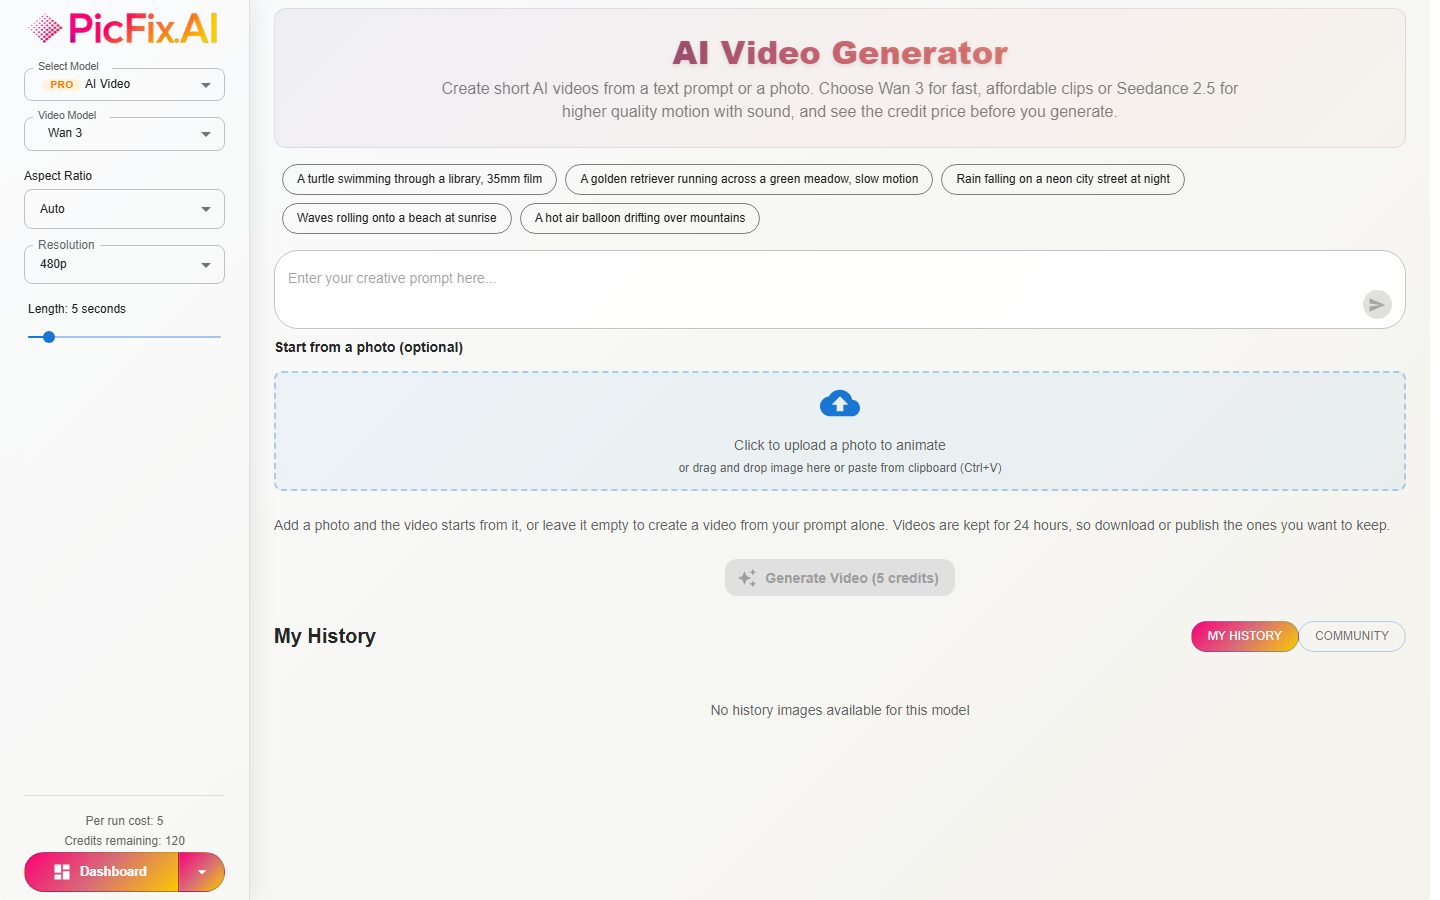This screenshot has height=900, width=1440.
Task: Switch to the My History tab
Action: point(1244,636)
